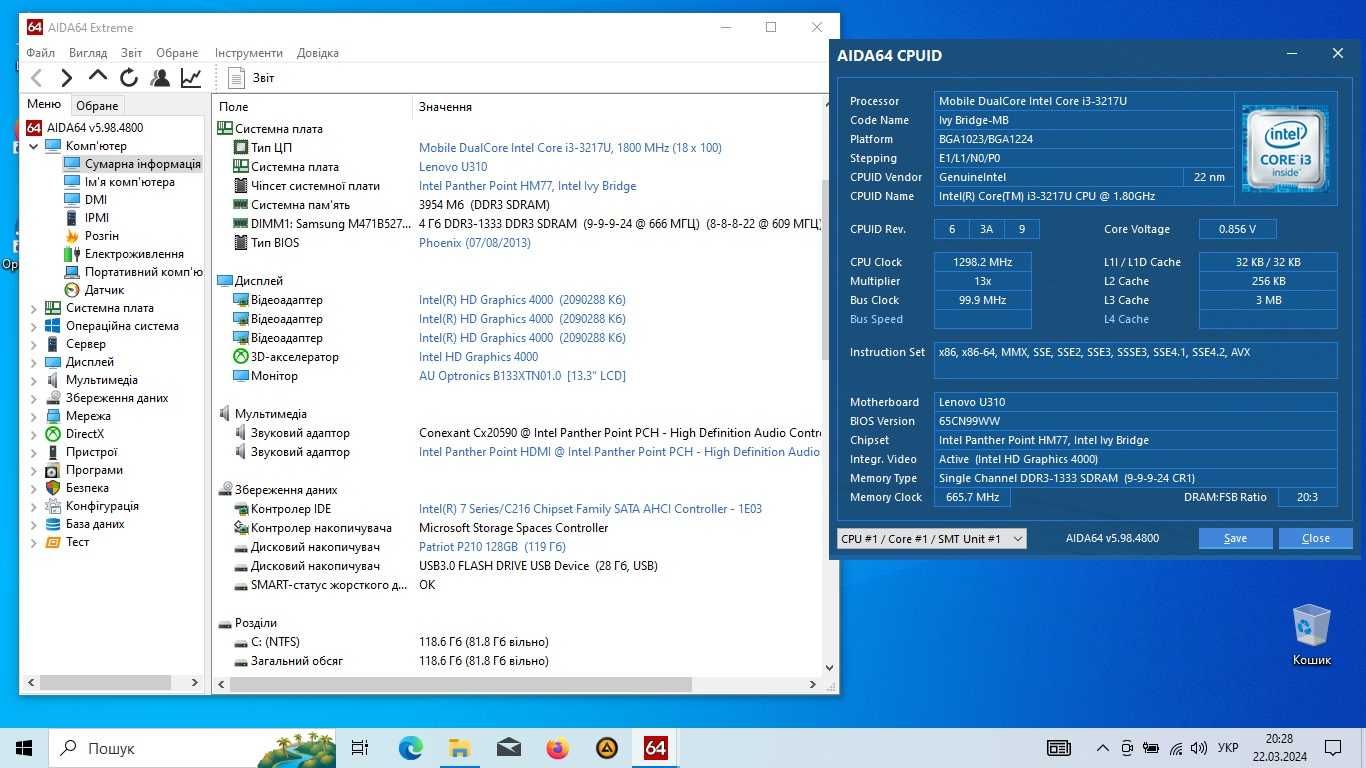Open the Mail app from taskbar
The width and height of the screenshot is (1366, 768).
(508, 748)
